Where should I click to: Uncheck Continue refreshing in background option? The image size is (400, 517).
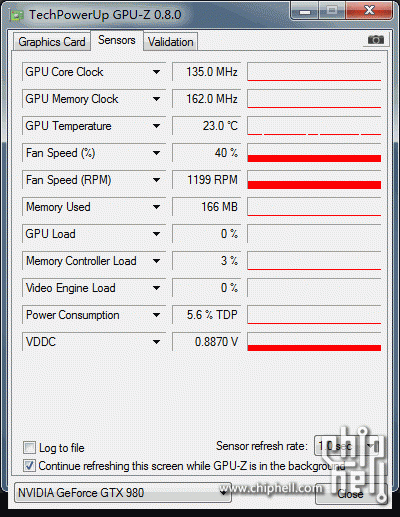tap(29, 466)
